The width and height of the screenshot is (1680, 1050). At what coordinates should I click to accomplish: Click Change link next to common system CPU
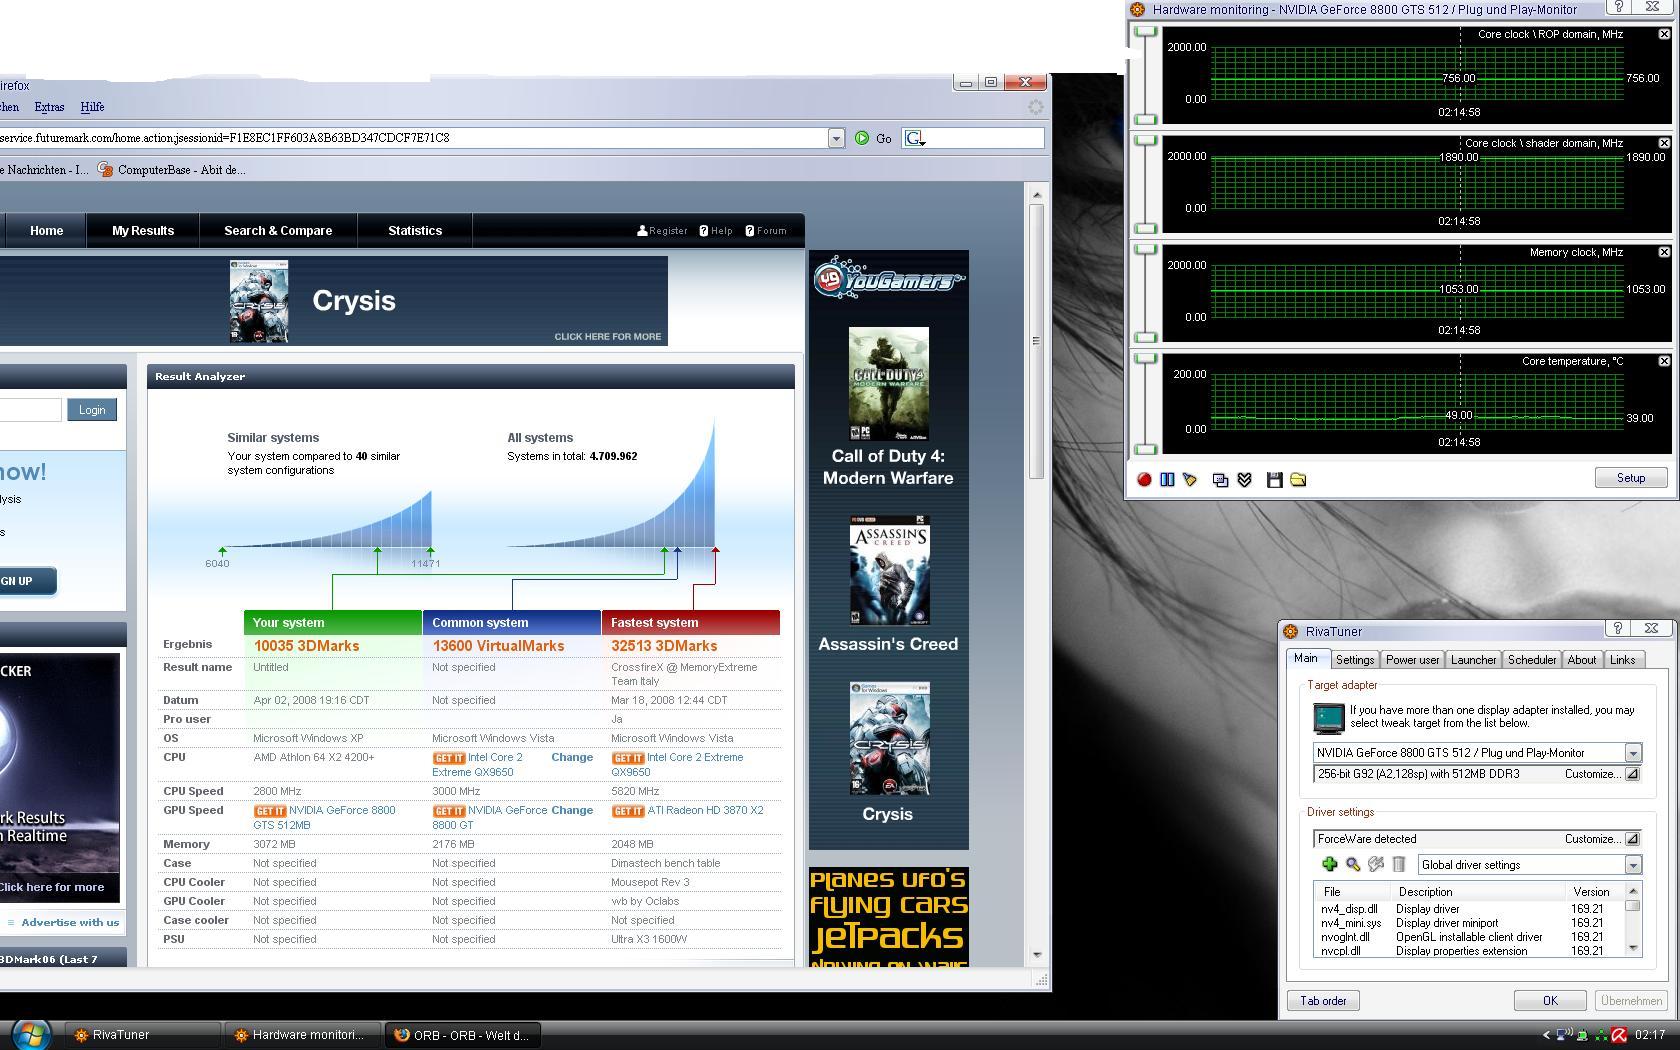coord(572,758)
